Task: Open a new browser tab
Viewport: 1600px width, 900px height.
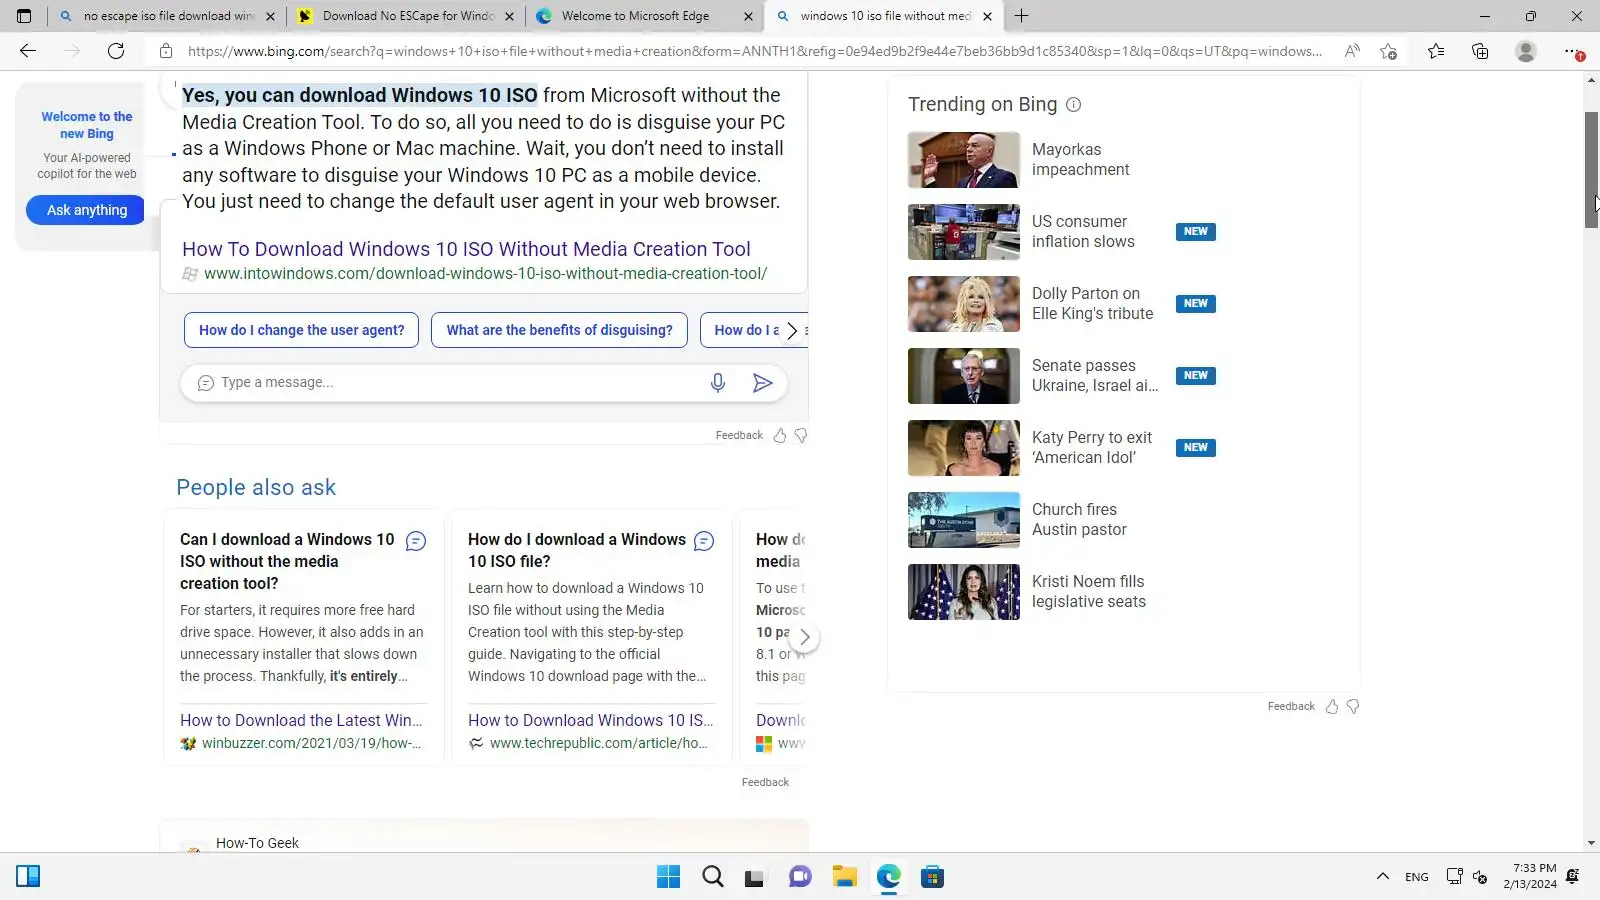Action: pyautogui.click(x=1021, y=16)
